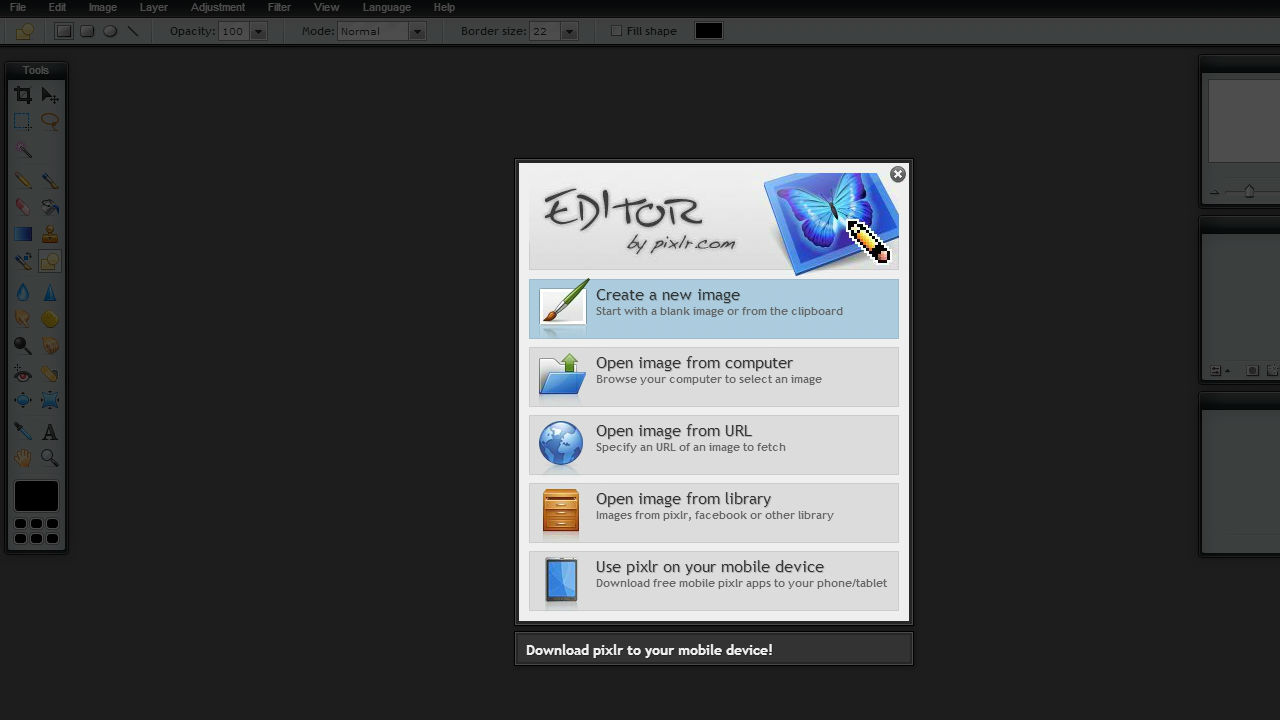Select the Brush tool
This screenshot has height=720, width=1280.
coord(50,181)
